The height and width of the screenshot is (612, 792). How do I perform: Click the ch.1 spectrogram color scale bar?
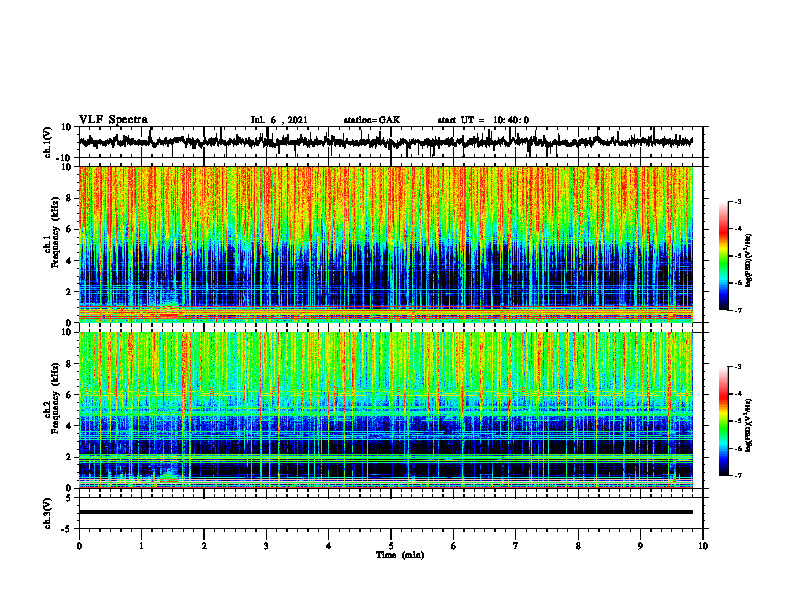tap(724, 256)
